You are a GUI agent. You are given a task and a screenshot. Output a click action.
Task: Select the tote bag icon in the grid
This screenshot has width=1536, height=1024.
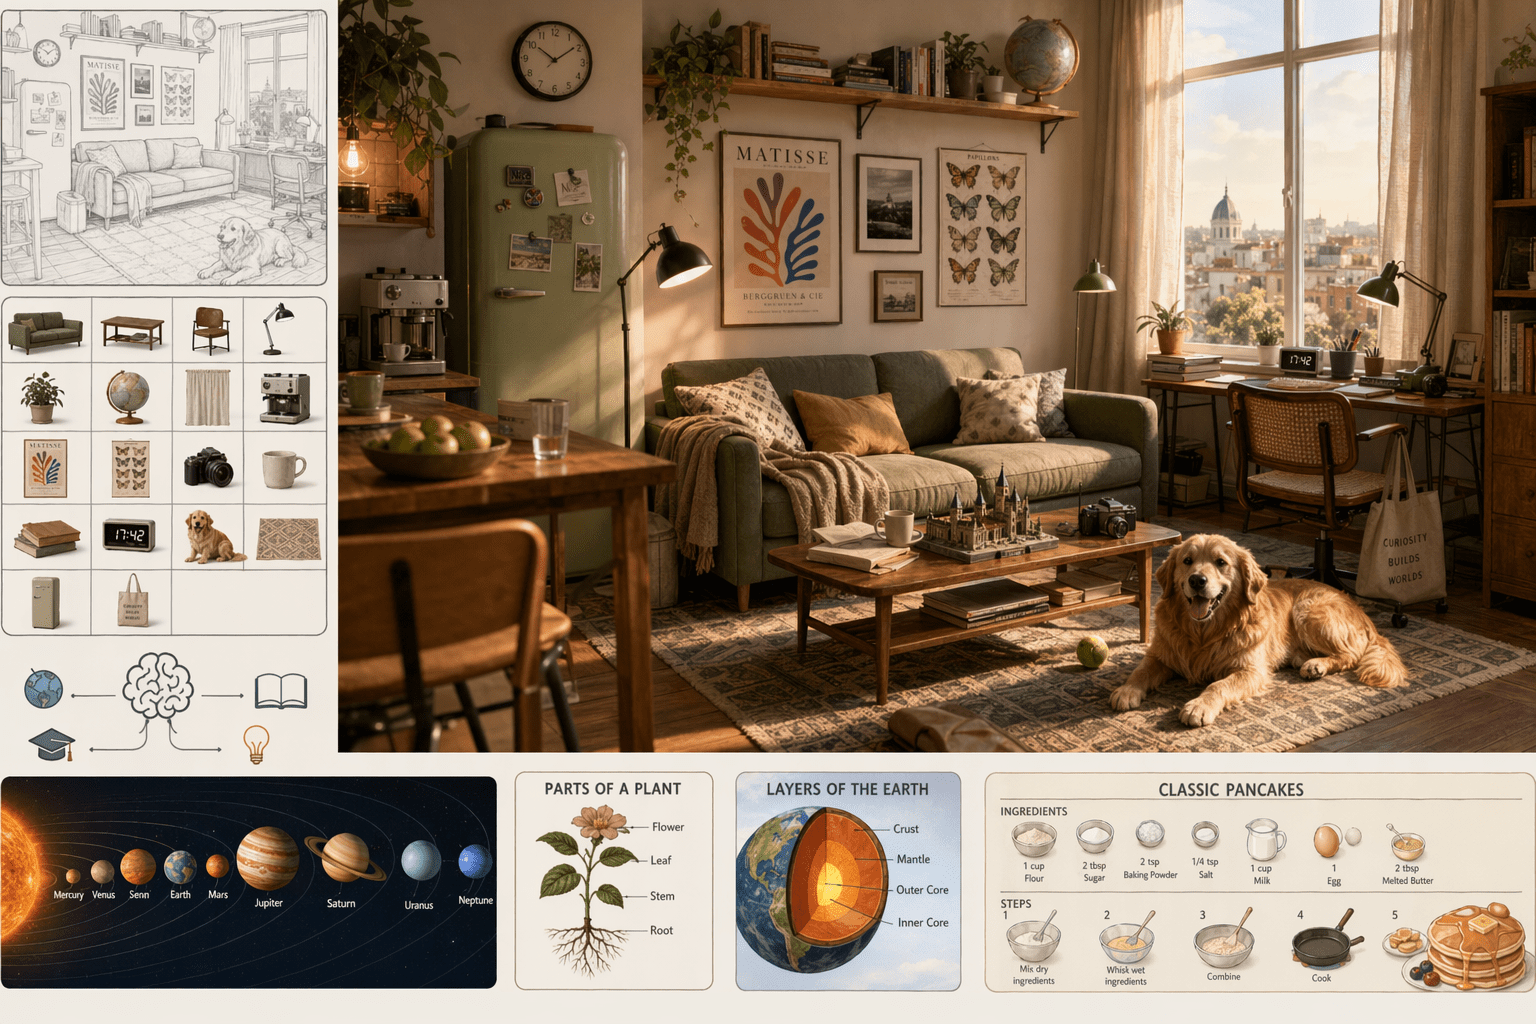132,601
